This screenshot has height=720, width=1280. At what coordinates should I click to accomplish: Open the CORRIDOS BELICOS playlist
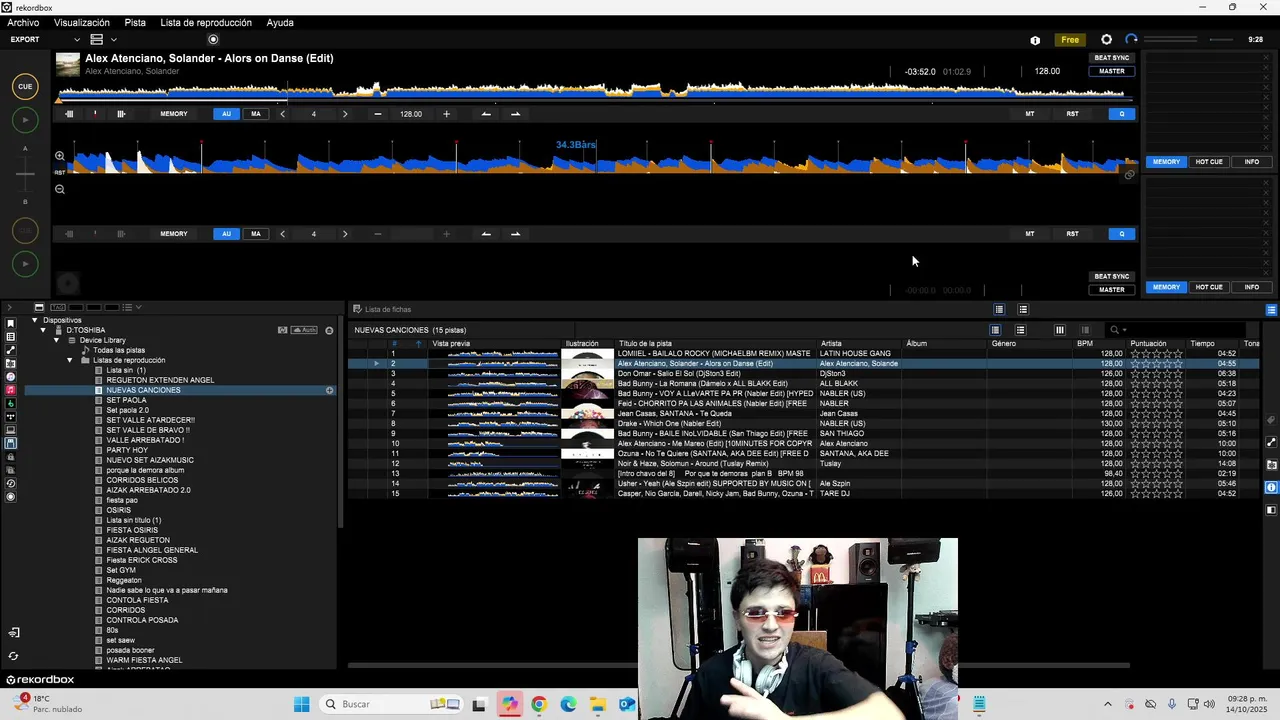click(x=142, y=480)
